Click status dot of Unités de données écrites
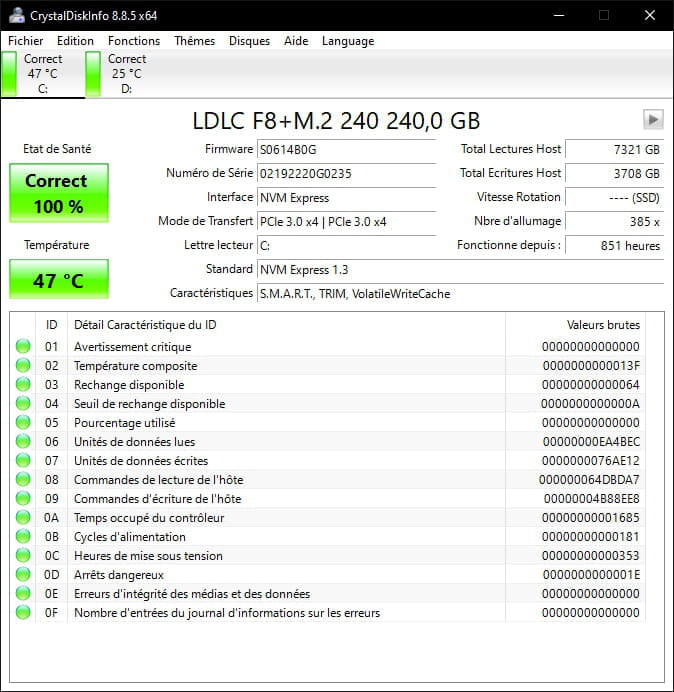This screenshot has width=674, height=692. (x=23, y=460)
